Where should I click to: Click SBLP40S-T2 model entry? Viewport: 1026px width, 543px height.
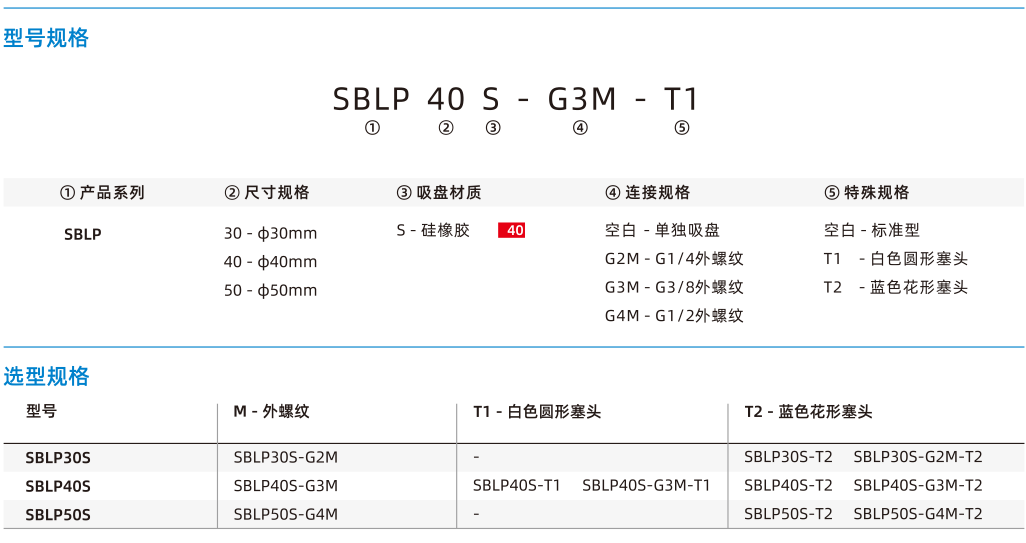(x=788, y=485)
